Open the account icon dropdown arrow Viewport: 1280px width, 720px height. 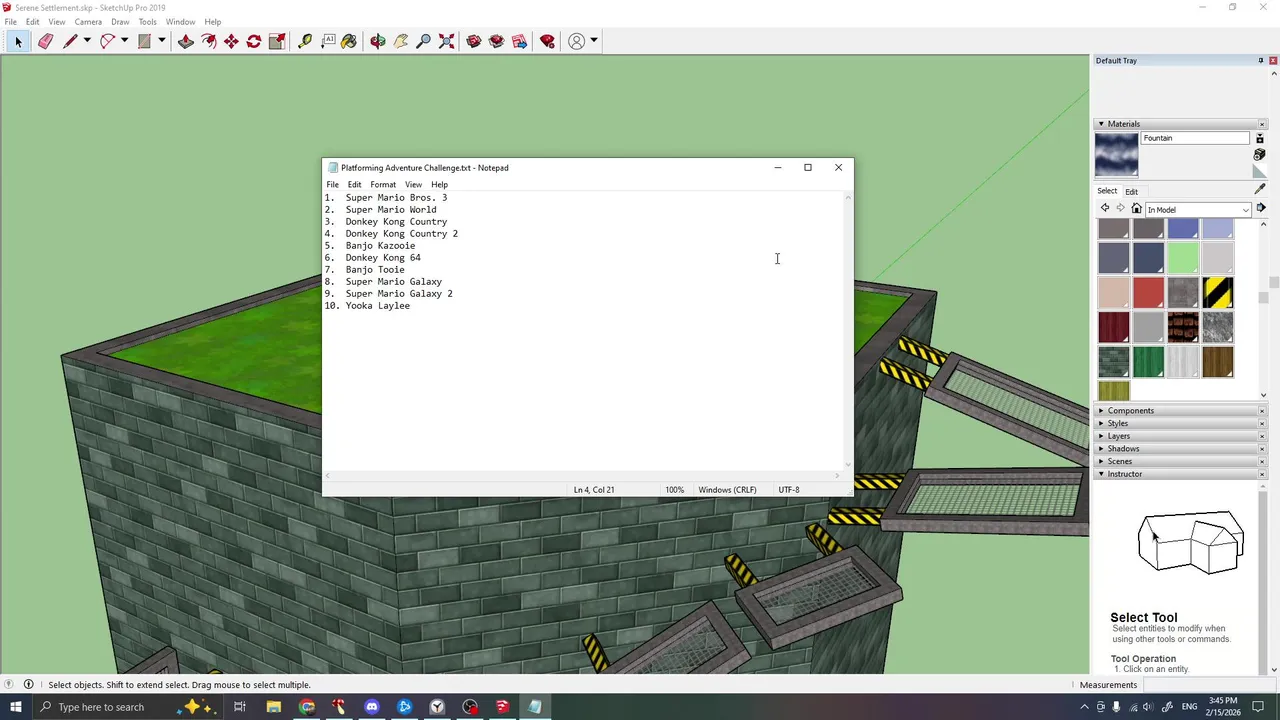[x=594, y=41]
